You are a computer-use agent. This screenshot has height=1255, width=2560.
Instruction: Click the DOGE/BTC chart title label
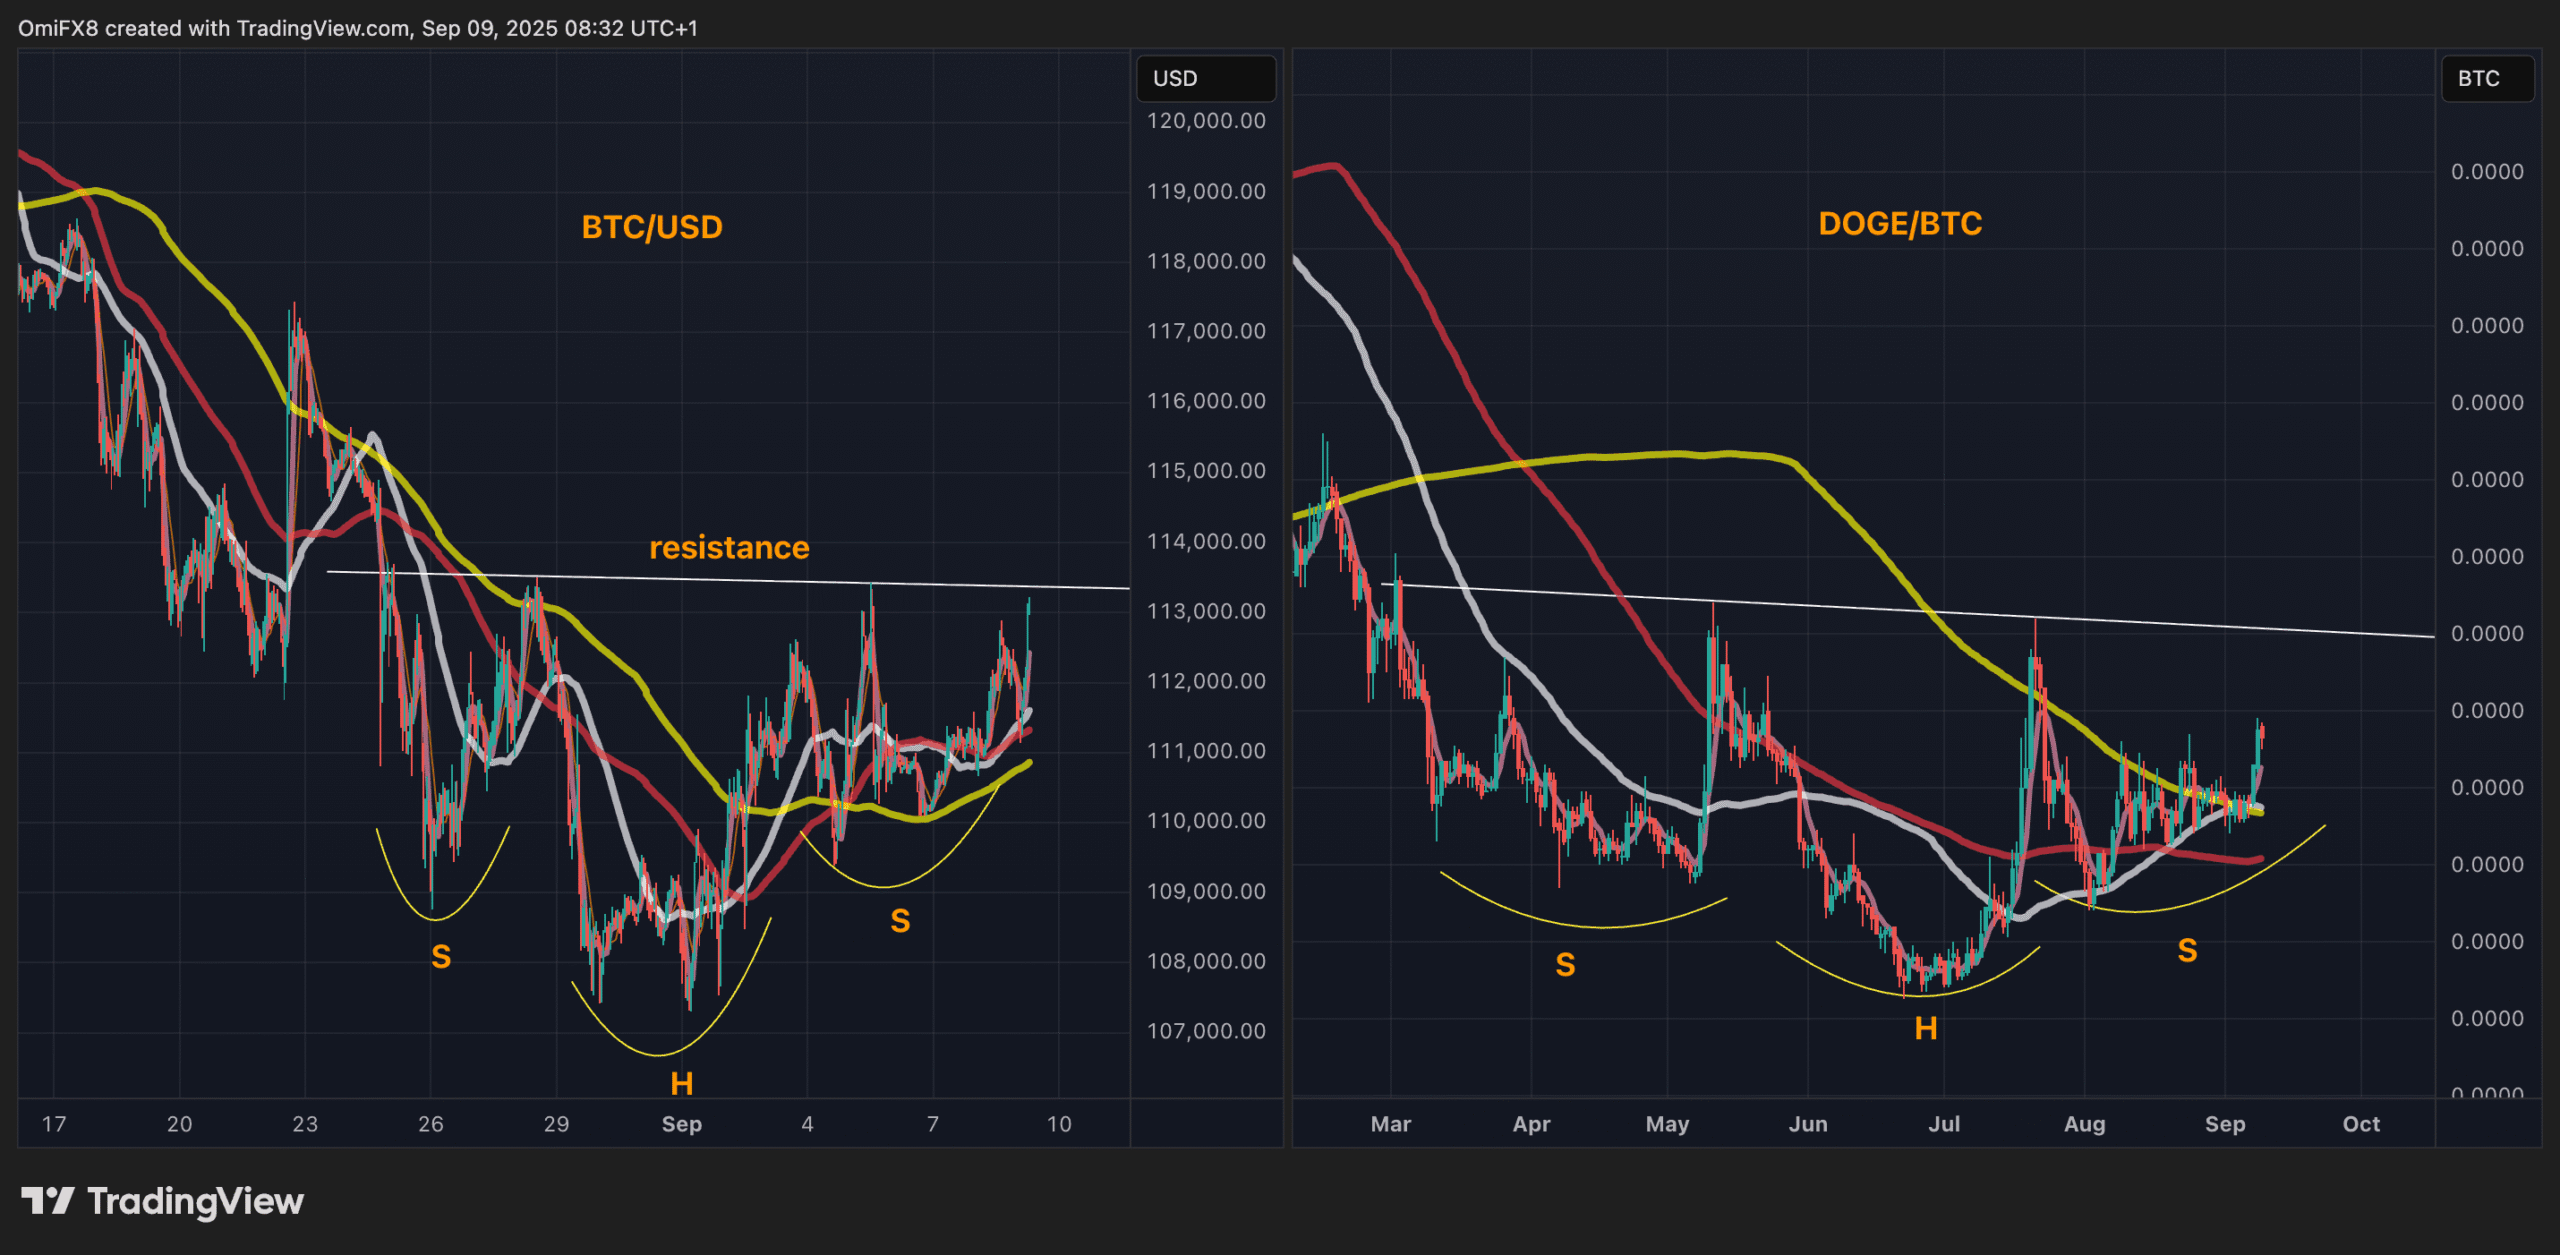[1899, 224]
